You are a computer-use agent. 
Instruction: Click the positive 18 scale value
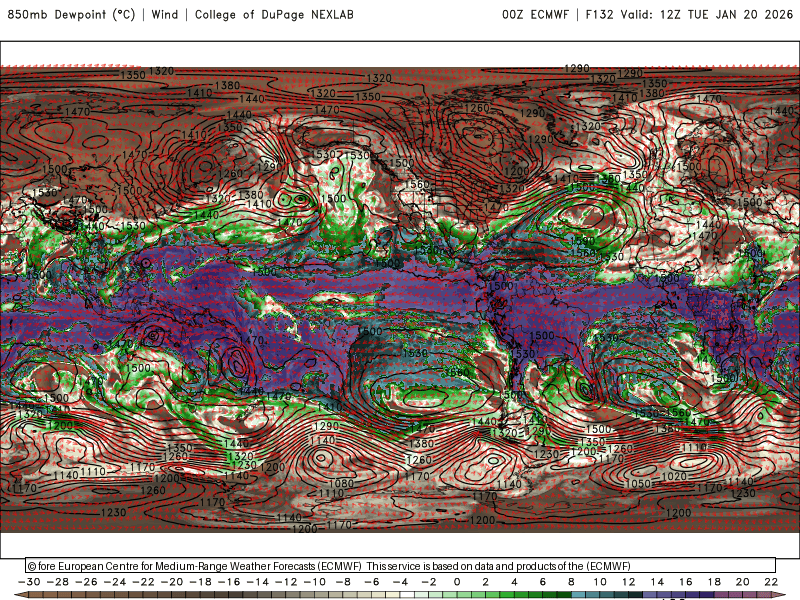(x=714, y=582)
